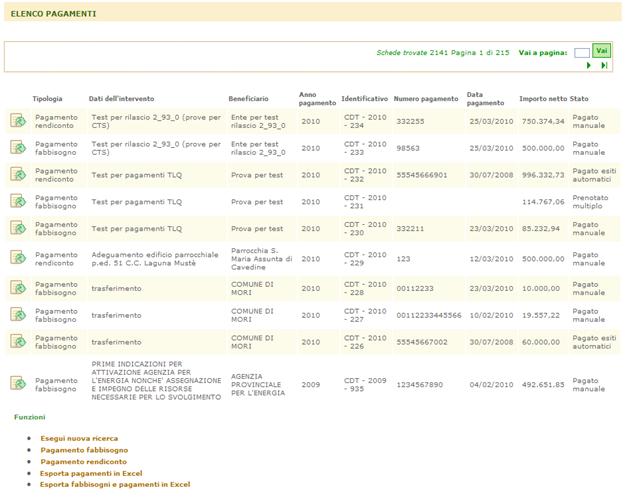Click amount 114.767,06

coord(543,202)
